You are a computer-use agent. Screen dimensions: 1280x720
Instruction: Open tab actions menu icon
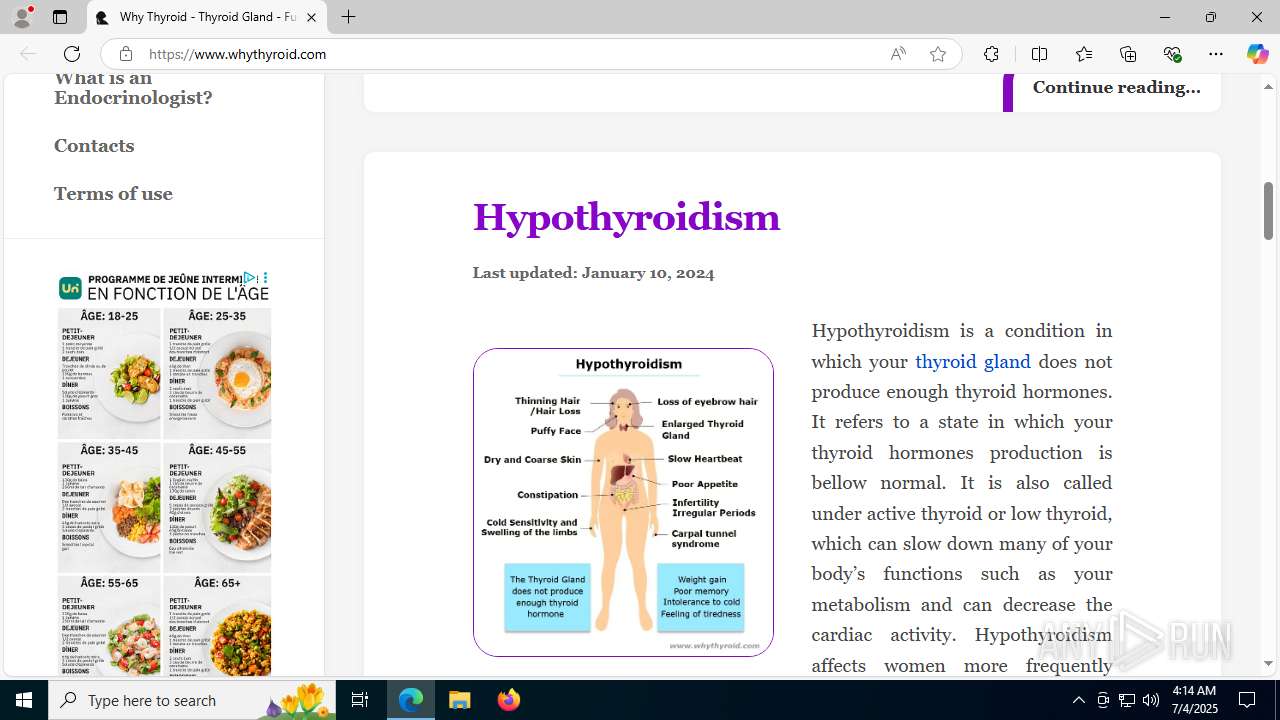pyautogui.click(x=60, y=17)
